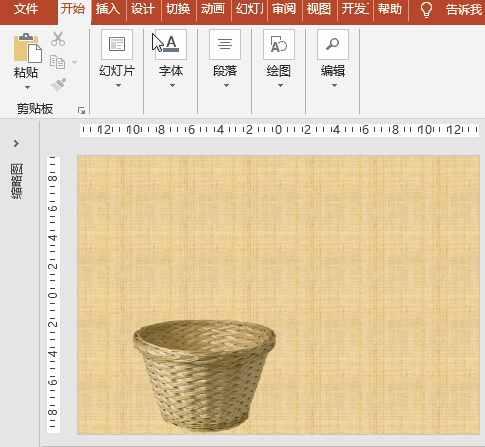Click the 编辑 label
Screen dimensions: 485x447
pos(333,71)
